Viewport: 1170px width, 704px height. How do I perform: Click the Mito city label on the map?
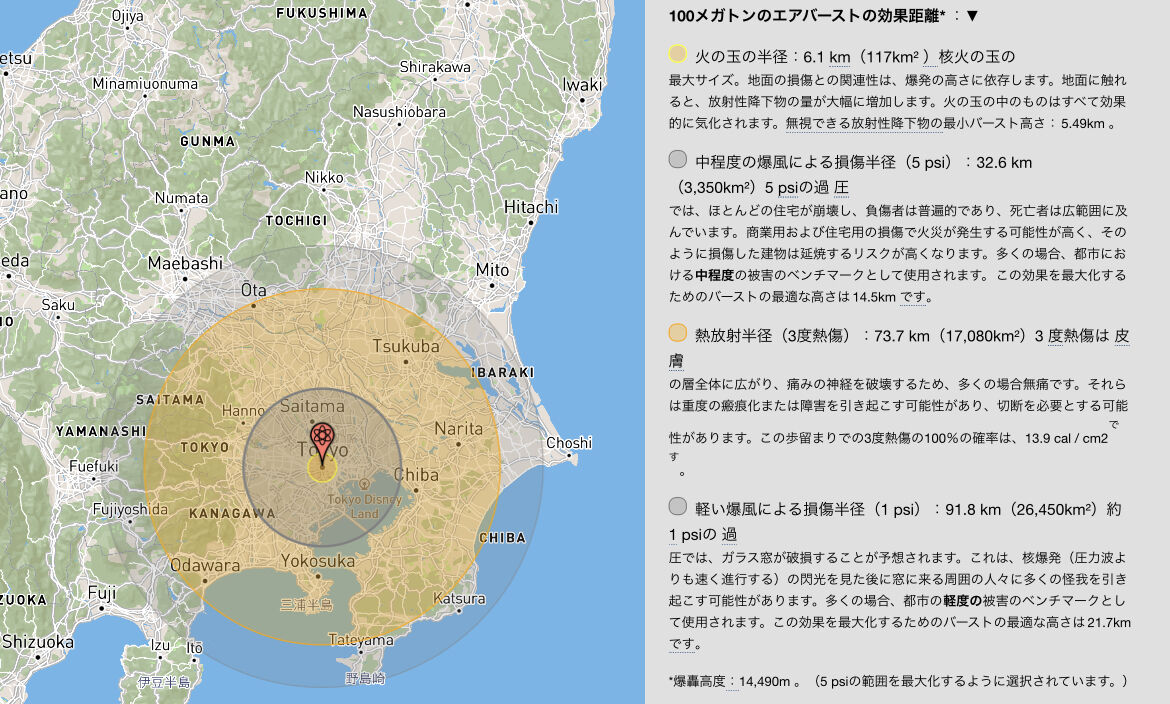tap(492, 270)
